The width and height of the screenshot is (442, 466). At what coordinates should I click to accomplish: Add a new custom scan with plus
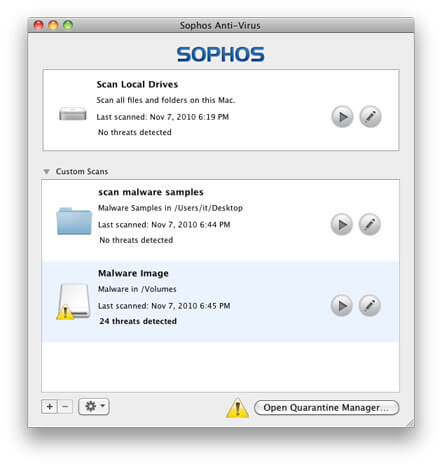click(49, 407)
